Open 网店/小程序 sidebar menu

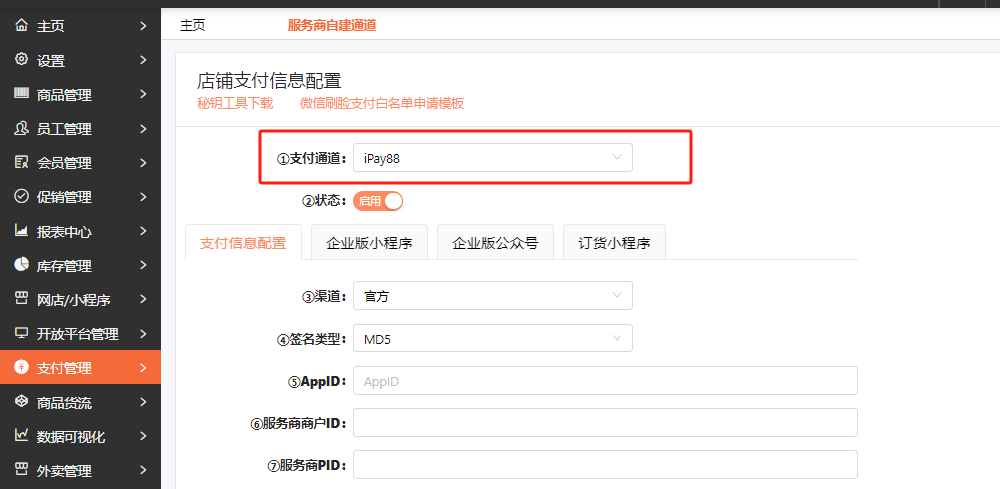point(80,299)
